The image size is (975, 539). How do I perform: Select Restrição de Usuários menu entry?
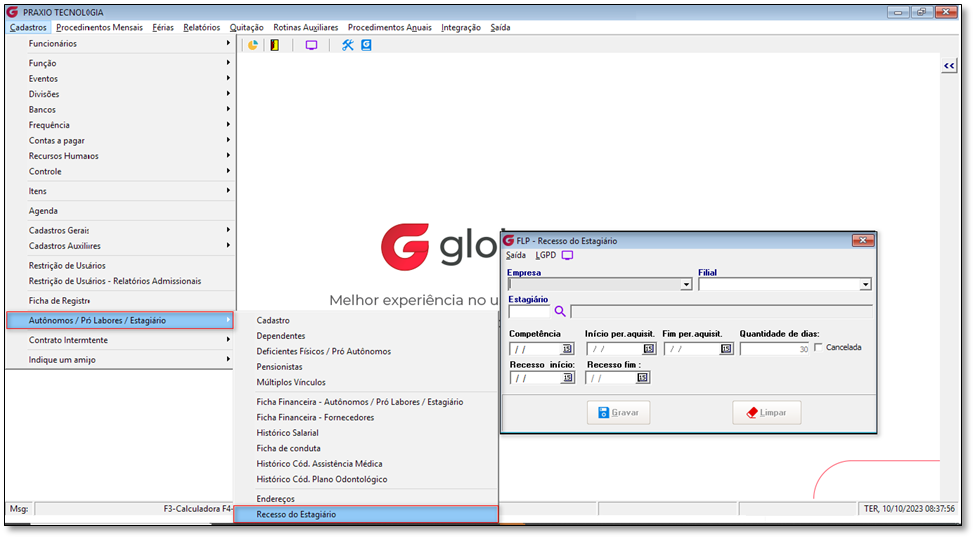point(120,266)
